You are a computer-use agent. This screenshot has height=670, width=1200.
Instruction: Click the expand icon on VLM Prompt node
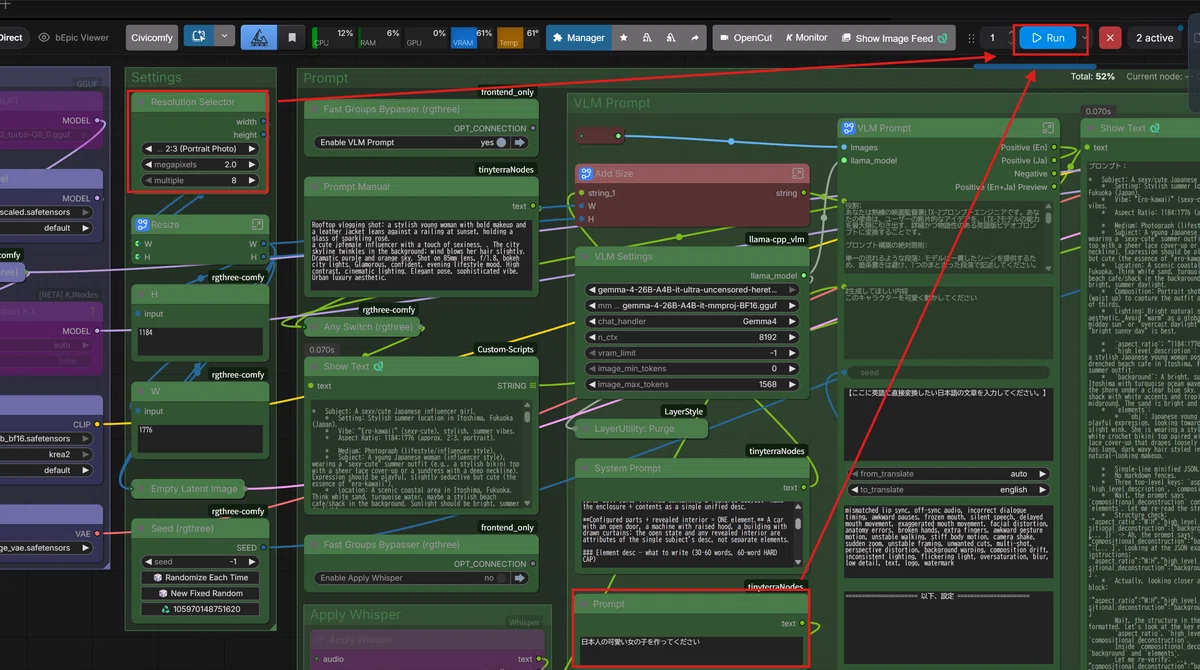pos(1048,128)
